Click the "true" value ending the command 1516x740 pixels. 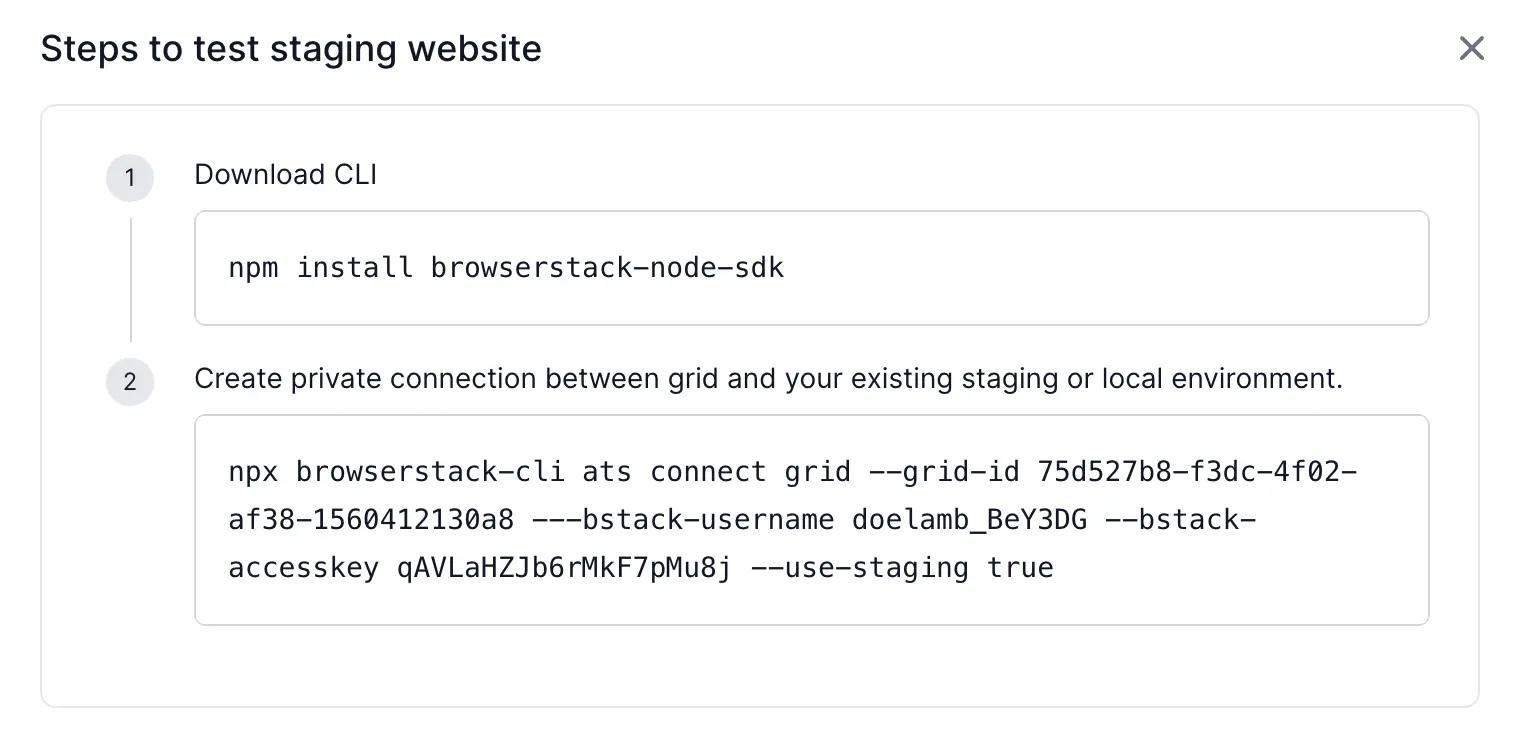point(1020,568)
